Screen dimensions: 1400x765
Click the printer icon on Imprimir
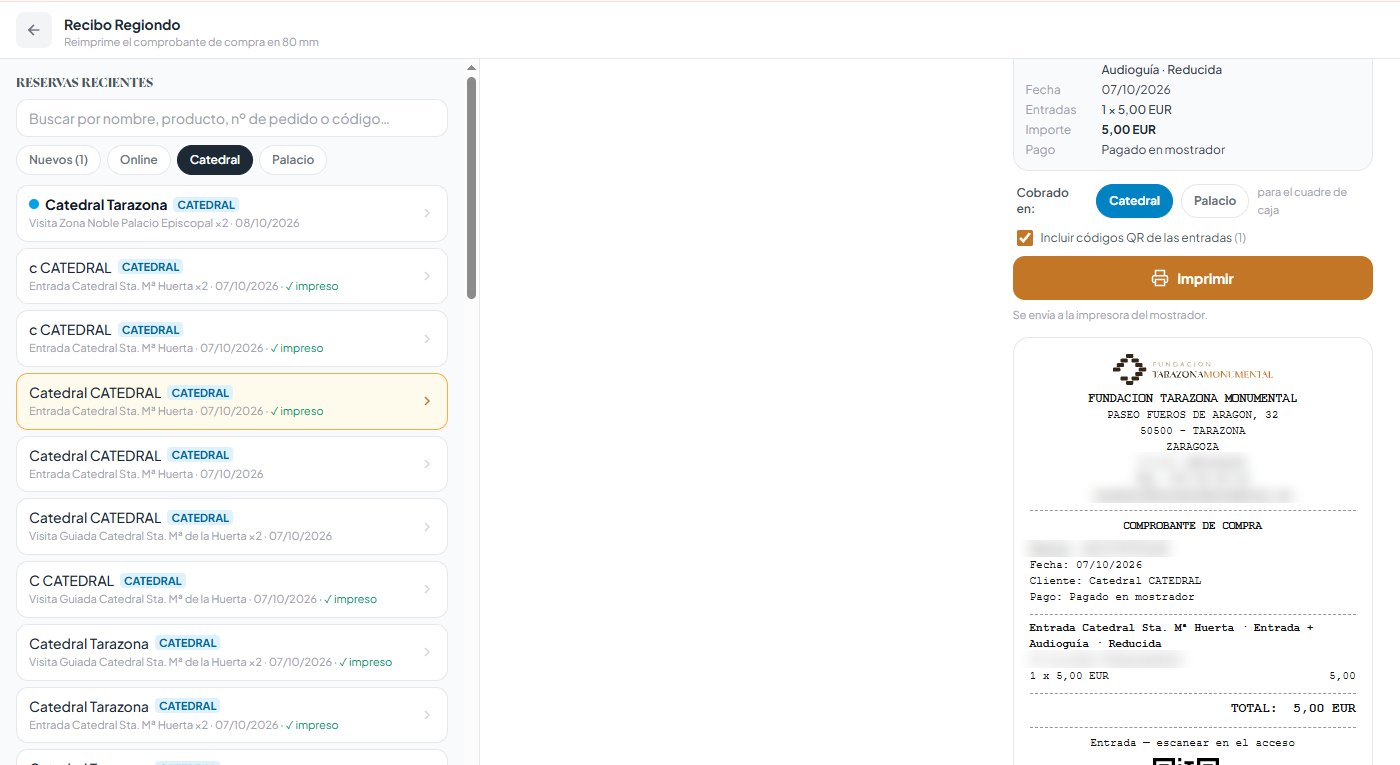(x=1160, y=278)
